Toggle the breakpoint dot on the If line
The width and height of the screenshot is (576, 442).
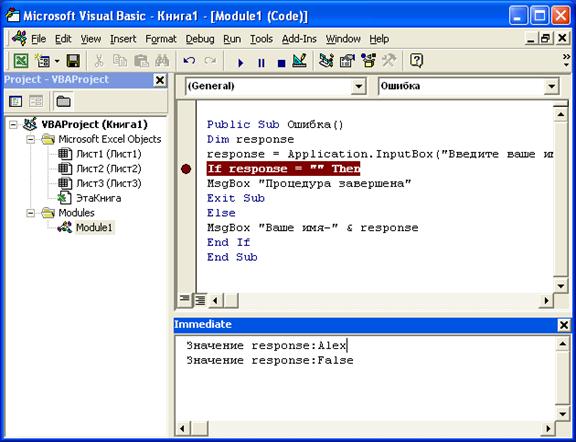pos(186,169)
